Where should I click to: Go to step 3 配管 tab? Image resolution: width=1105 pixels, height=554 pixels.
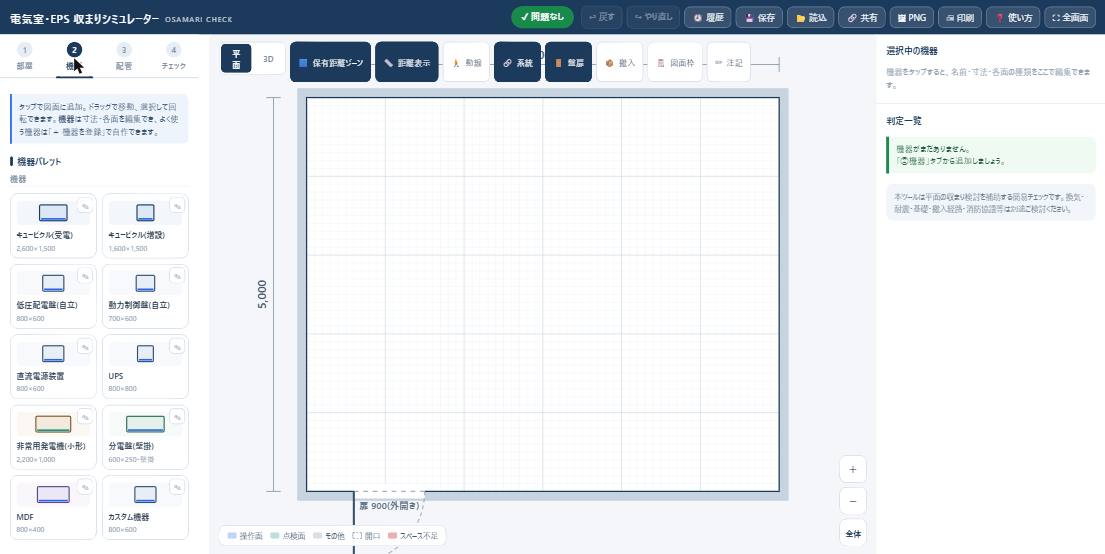coord(124,57)
